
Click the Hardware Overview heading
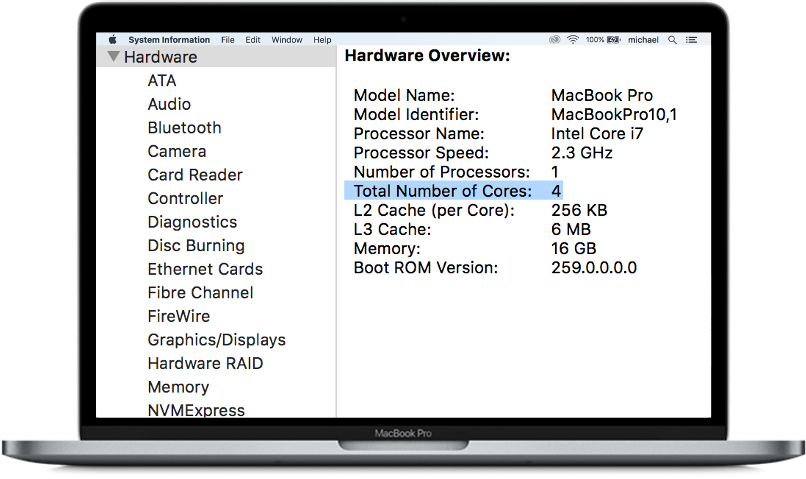(427, 56)
